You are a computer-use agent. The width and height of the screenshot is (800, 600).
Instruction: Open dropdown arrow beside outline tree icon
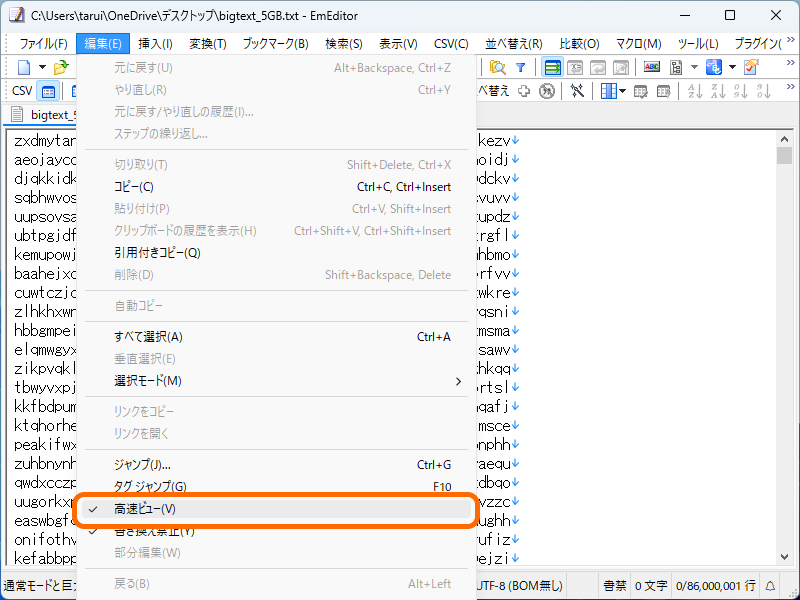tap(694, 67)
